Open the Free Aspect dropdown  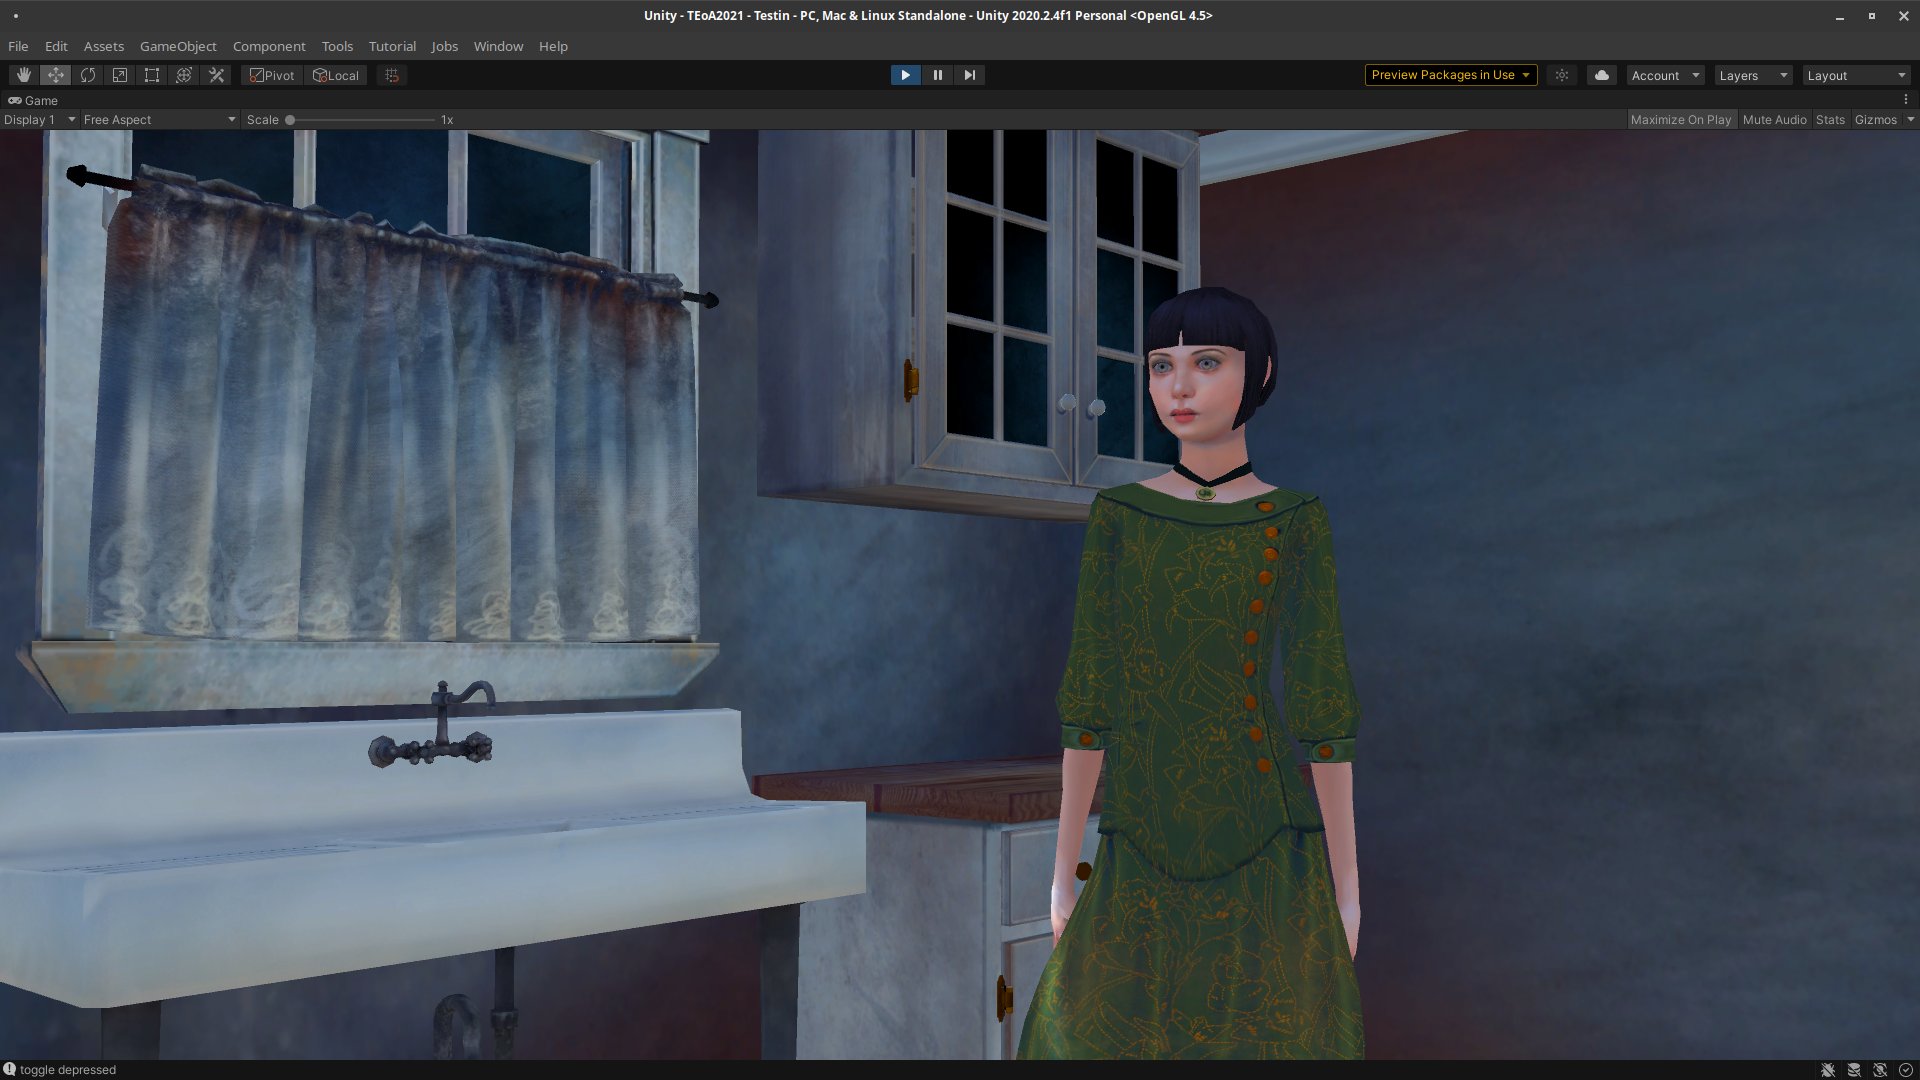click(160, 120)
